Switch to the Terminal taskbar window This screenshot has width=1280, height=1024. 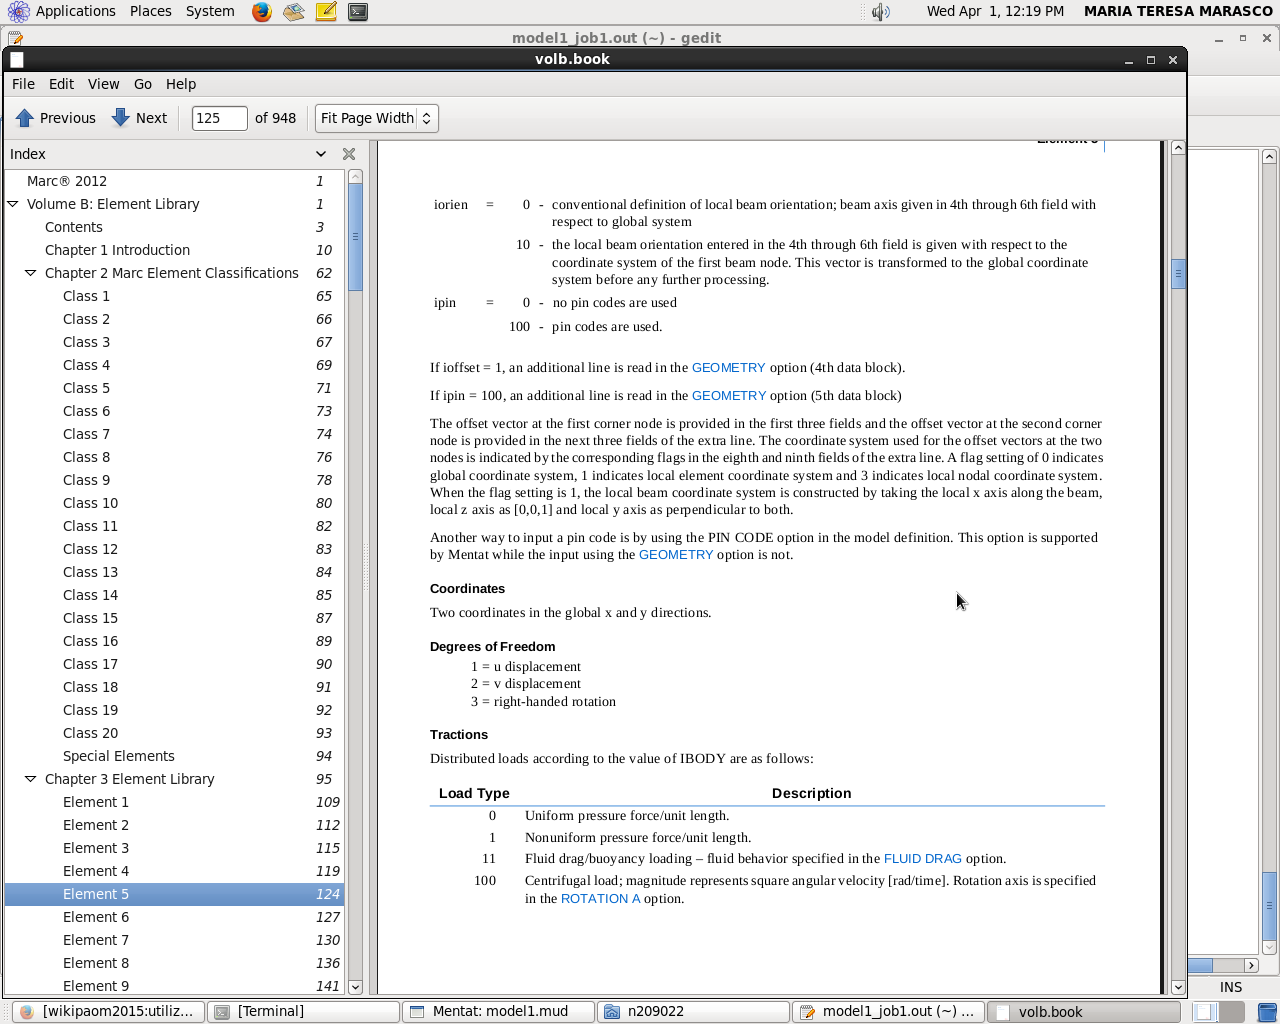(303, 1012)
